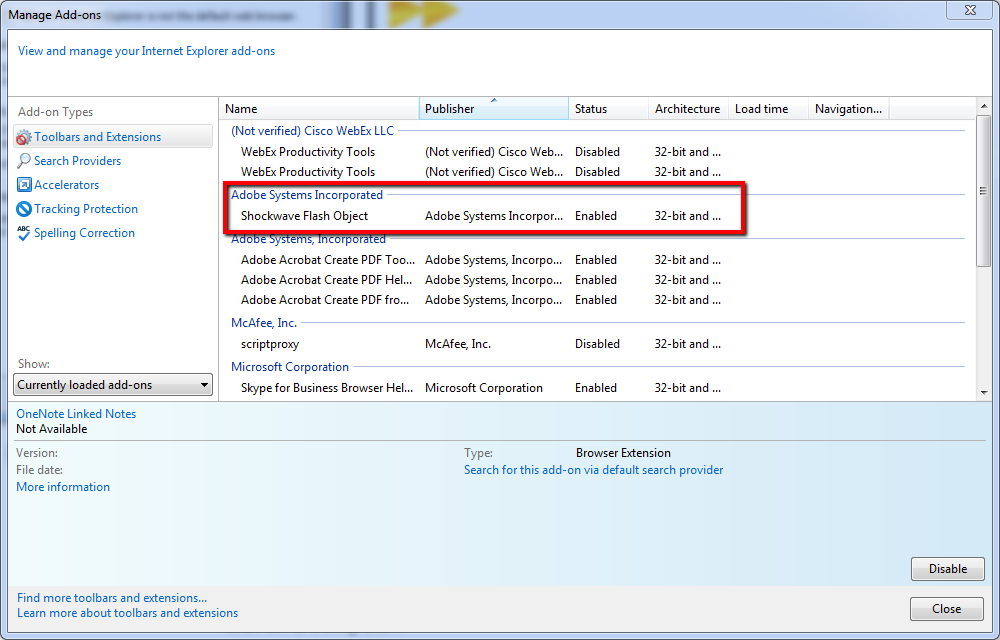Select McAfee, Inc. group header
The width and height of the screenshot is (1000, 640).
264,323
